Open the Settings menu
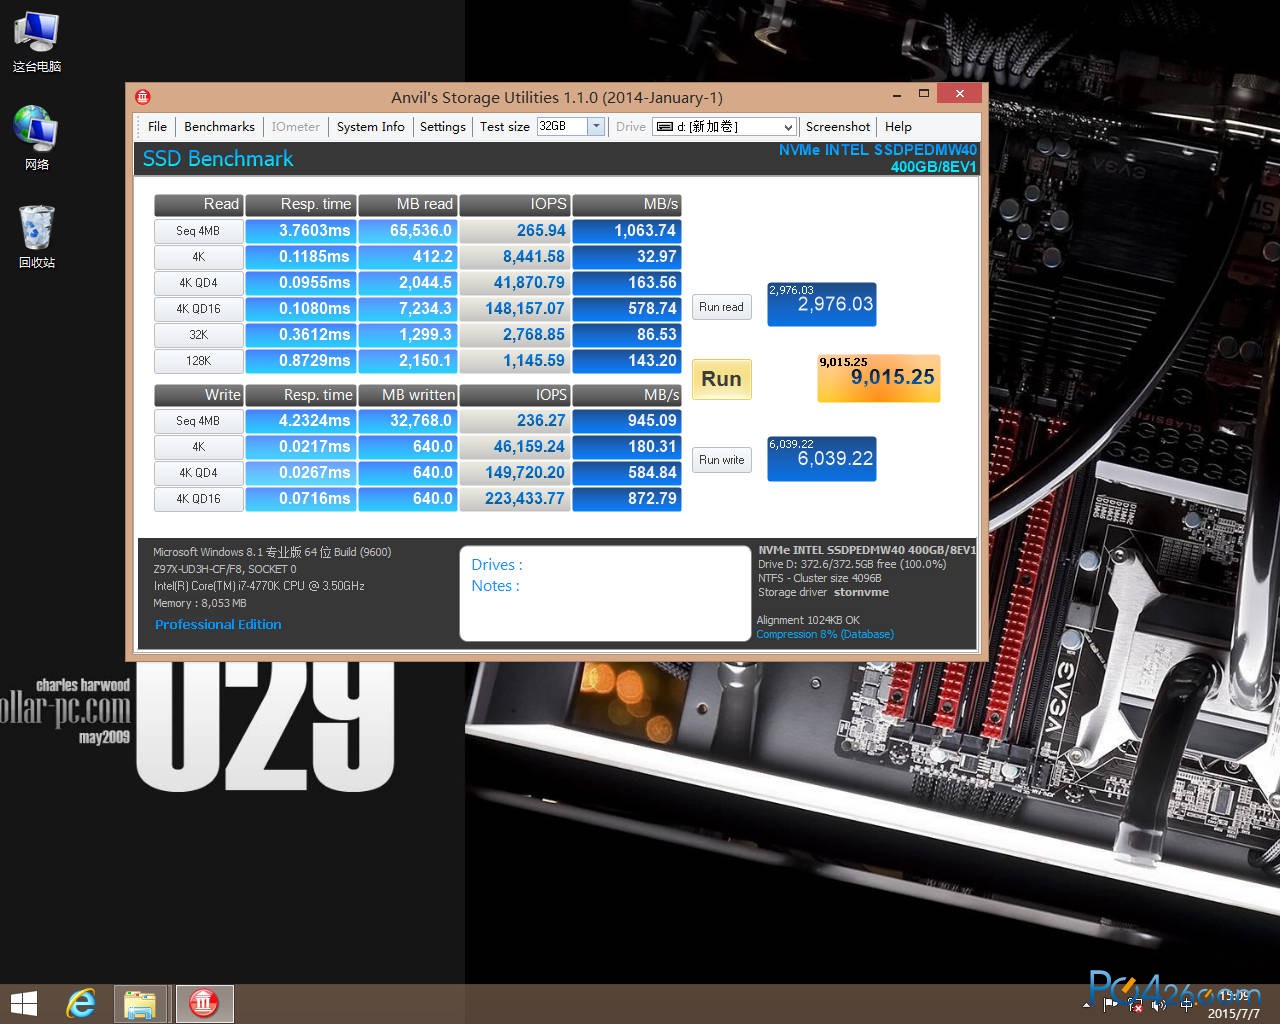Image resolution: width=1280 pixels, height=1024 pixels. click(442, 127)
